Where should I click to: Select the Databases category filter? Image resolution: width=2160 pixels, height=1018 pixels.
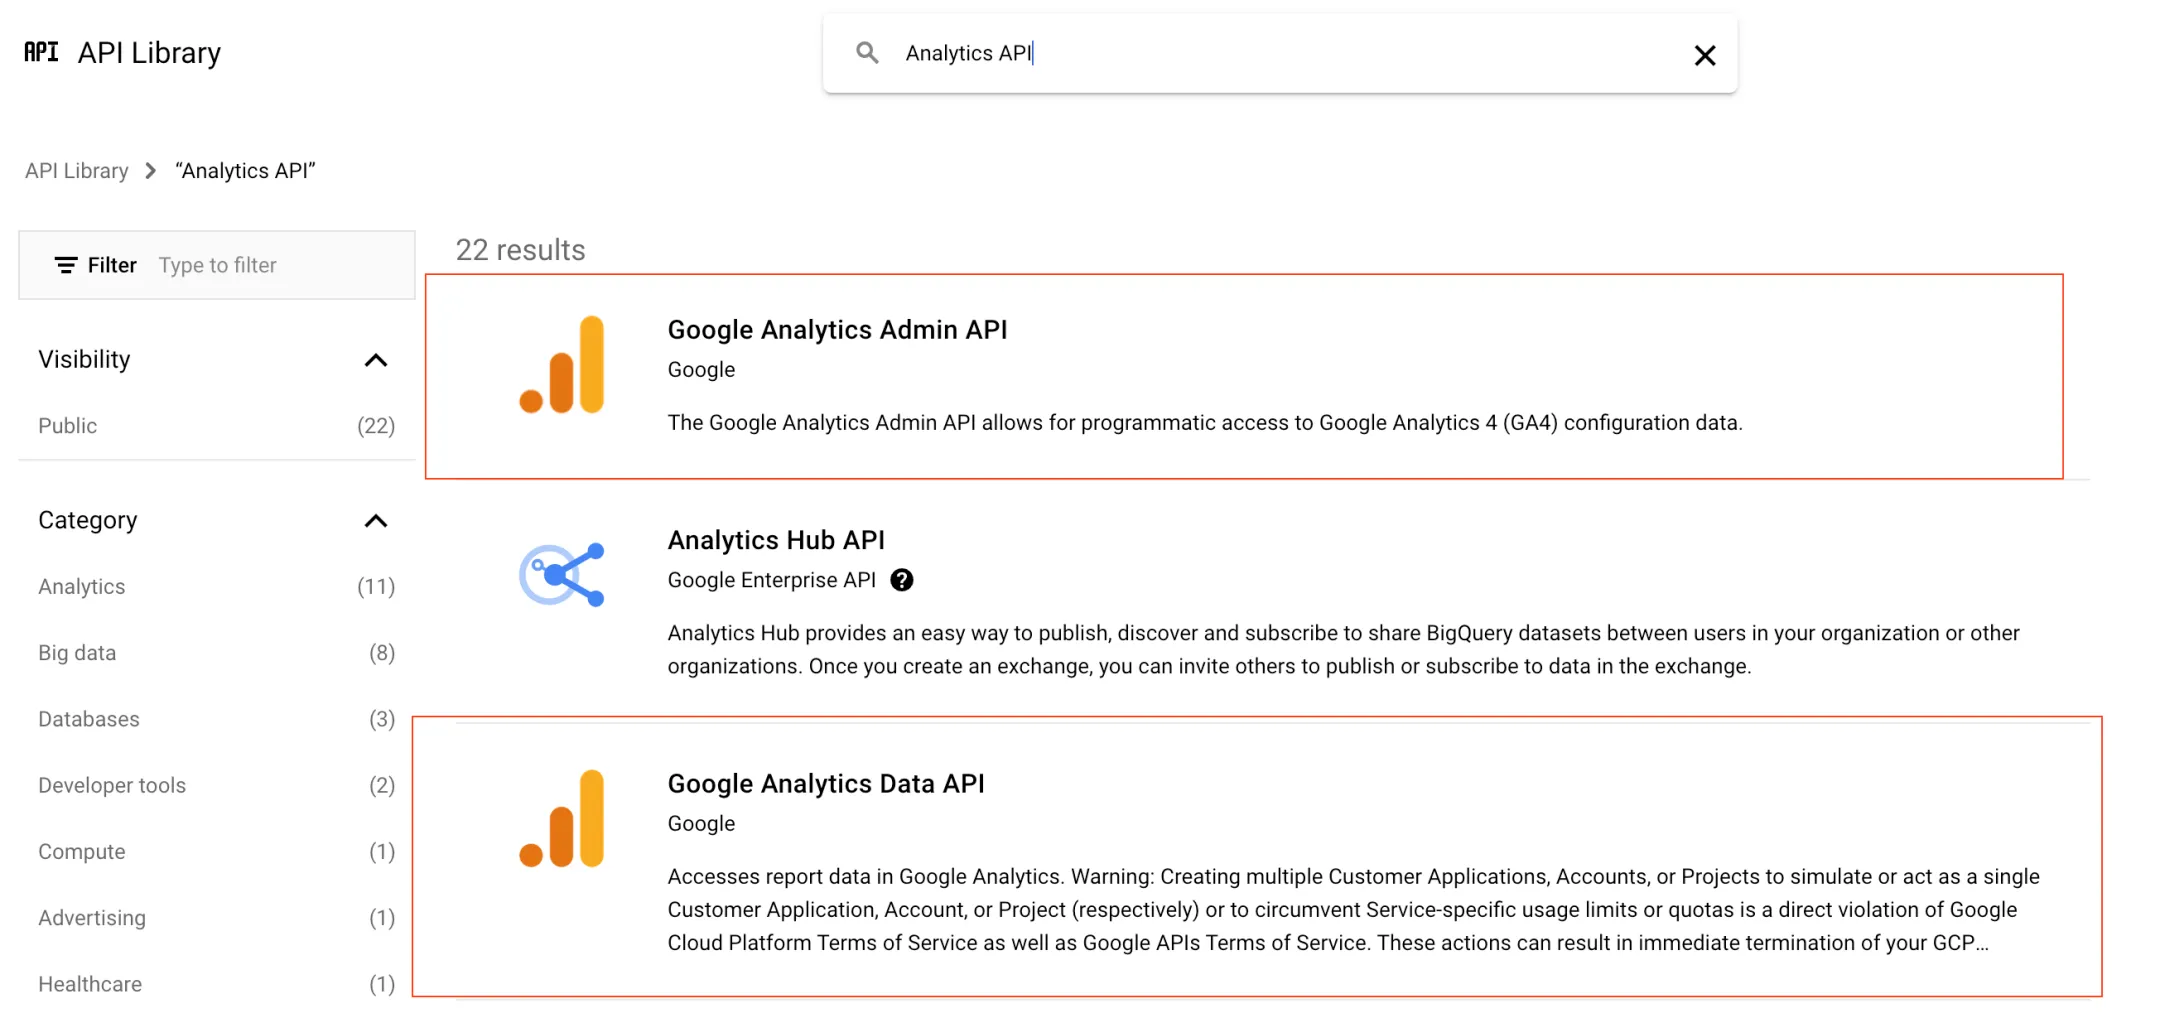point(89,719)
